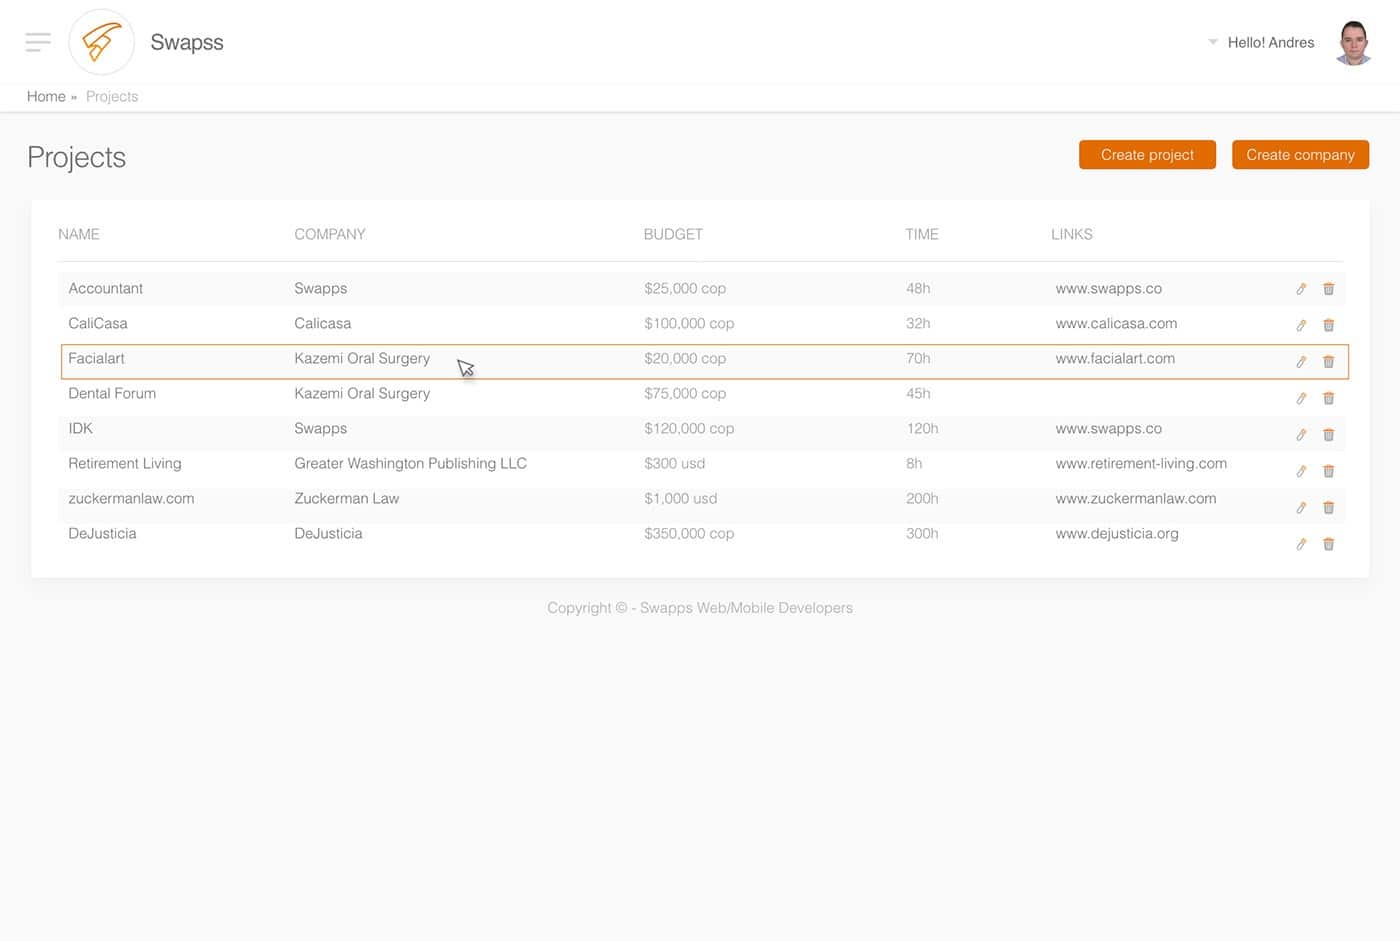Open the www.facialart.com link
Image resolution: width=1400 pixels, height=941 pixels.
click(1115, 358)
